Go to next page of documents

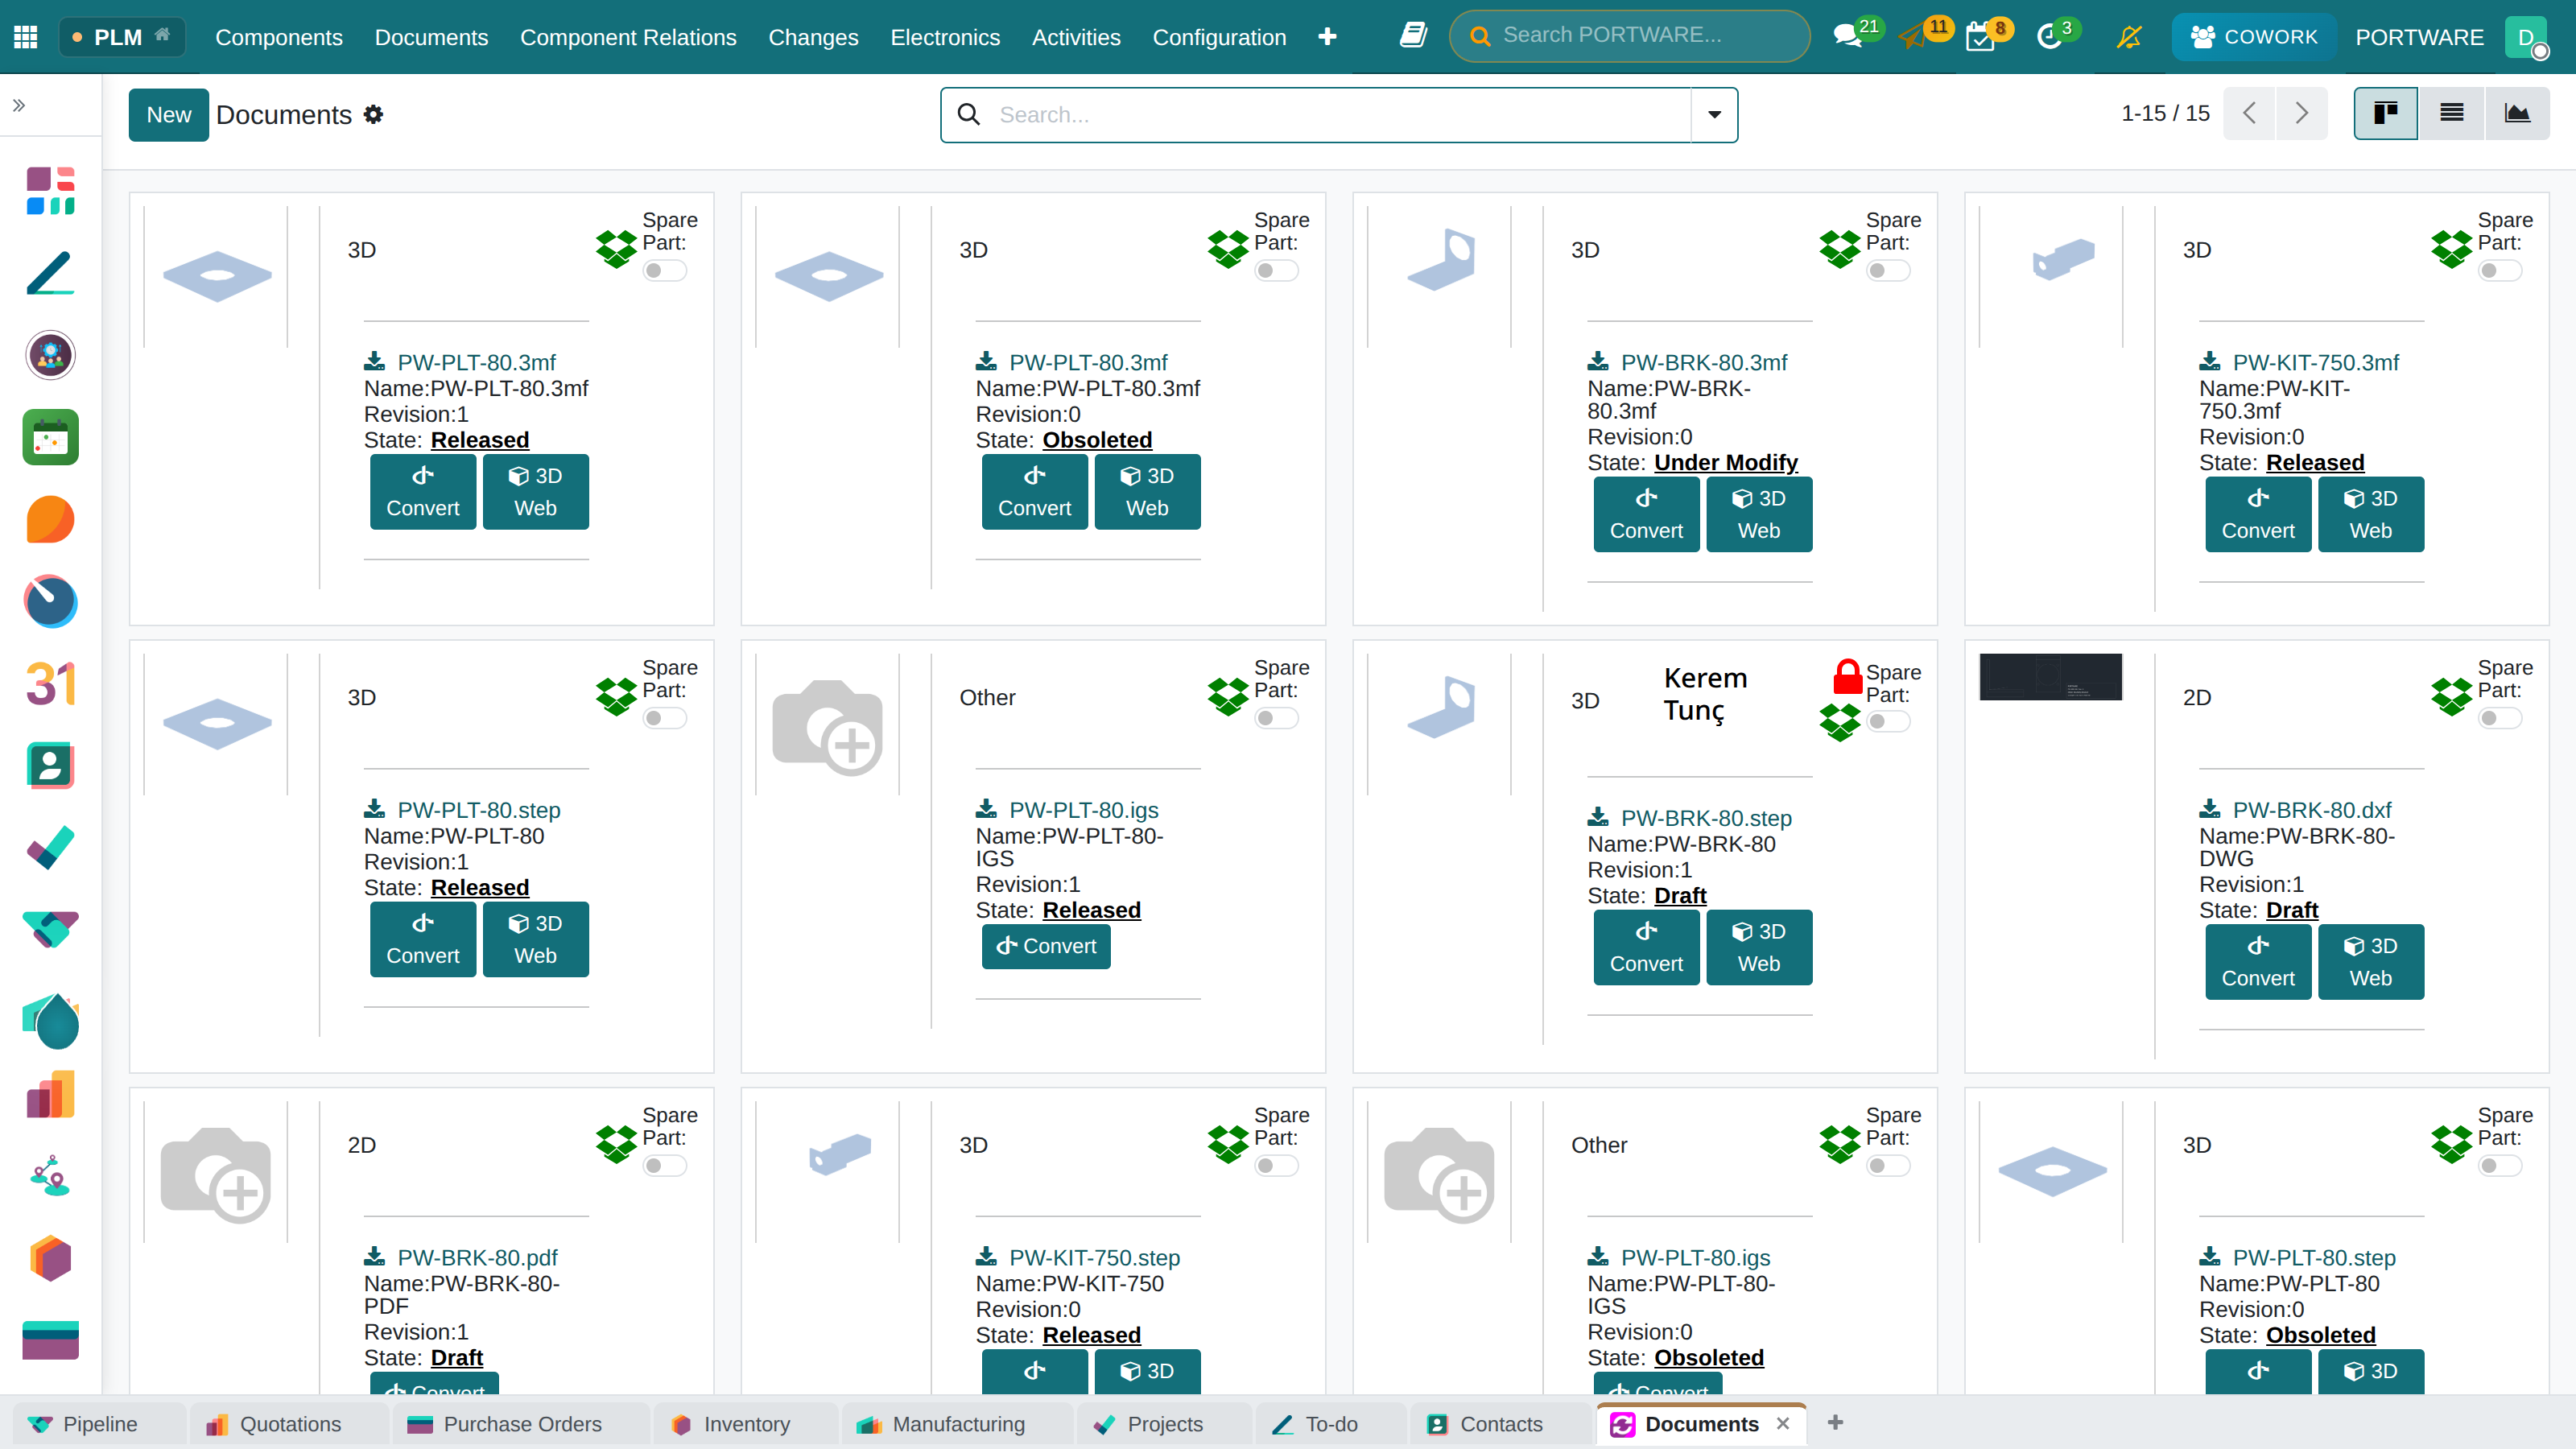click(2302, 114)
